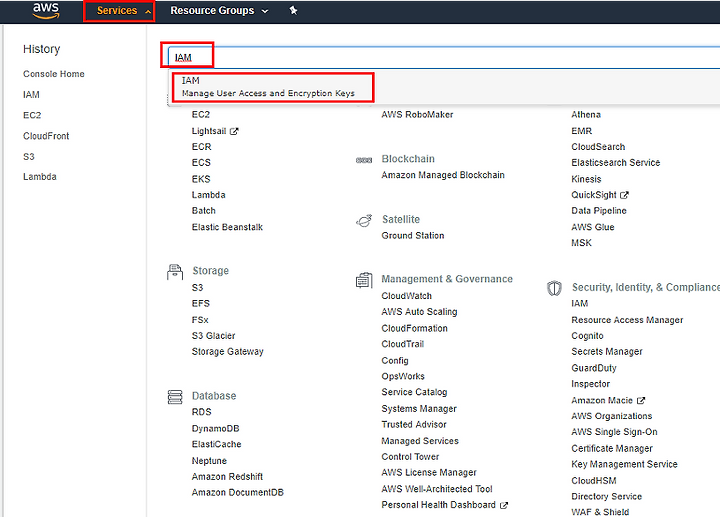The image size is (720, 517).
Task: Click Personal Health Dashboard external link icon
Action: [x=504, y=505]
